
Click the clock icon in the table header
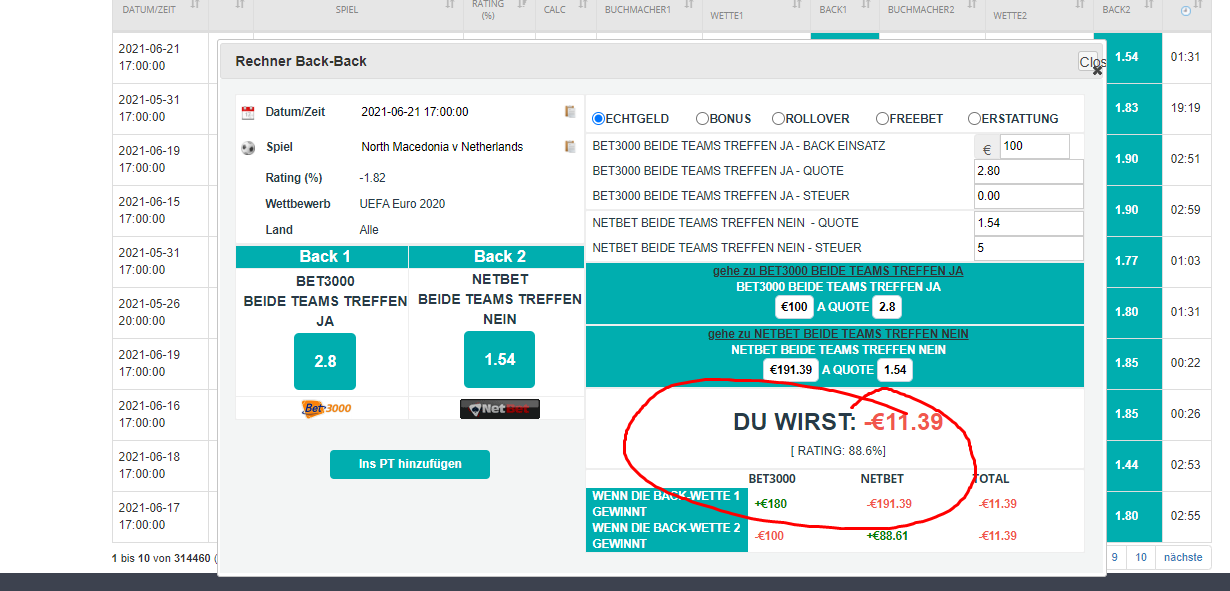point(1185,10)
